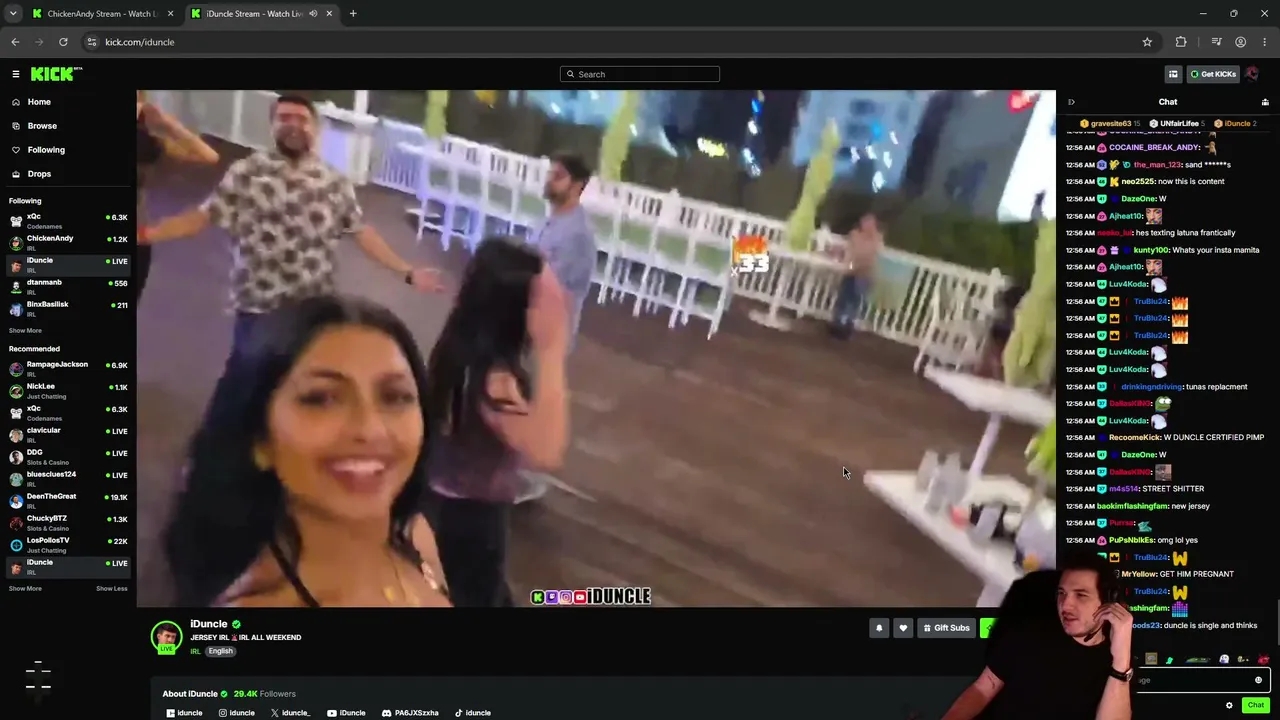Open iDuncle's Kick social link
This screenshot has width=1280, height=720.
pyautogui.click(x=184, y=713)
